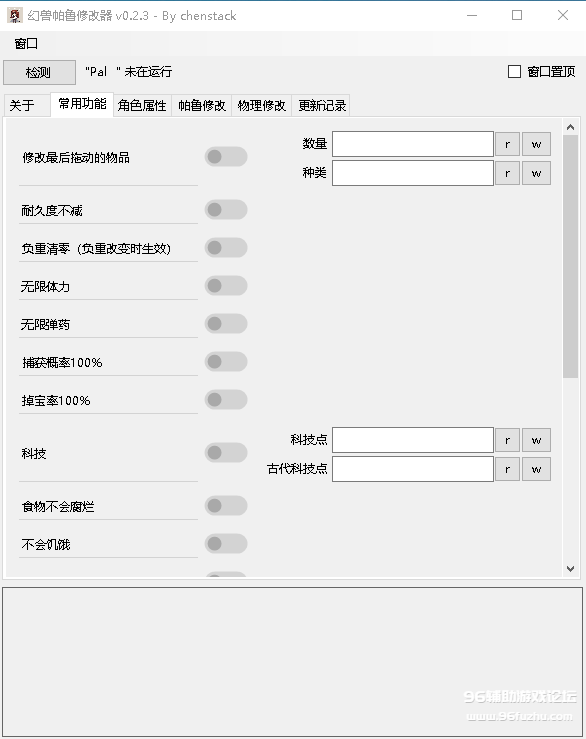586x739 pixels.
Task: Enable 捕获概率100% switch
Action: tap(226, 362)
